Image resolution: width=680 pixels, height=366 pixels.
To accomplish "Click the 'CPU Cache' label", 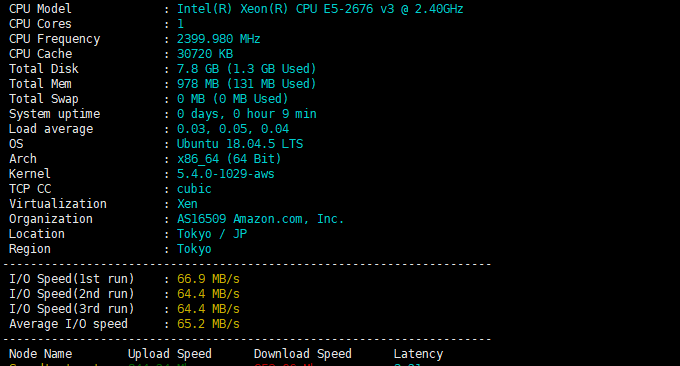I will point(40,54).
